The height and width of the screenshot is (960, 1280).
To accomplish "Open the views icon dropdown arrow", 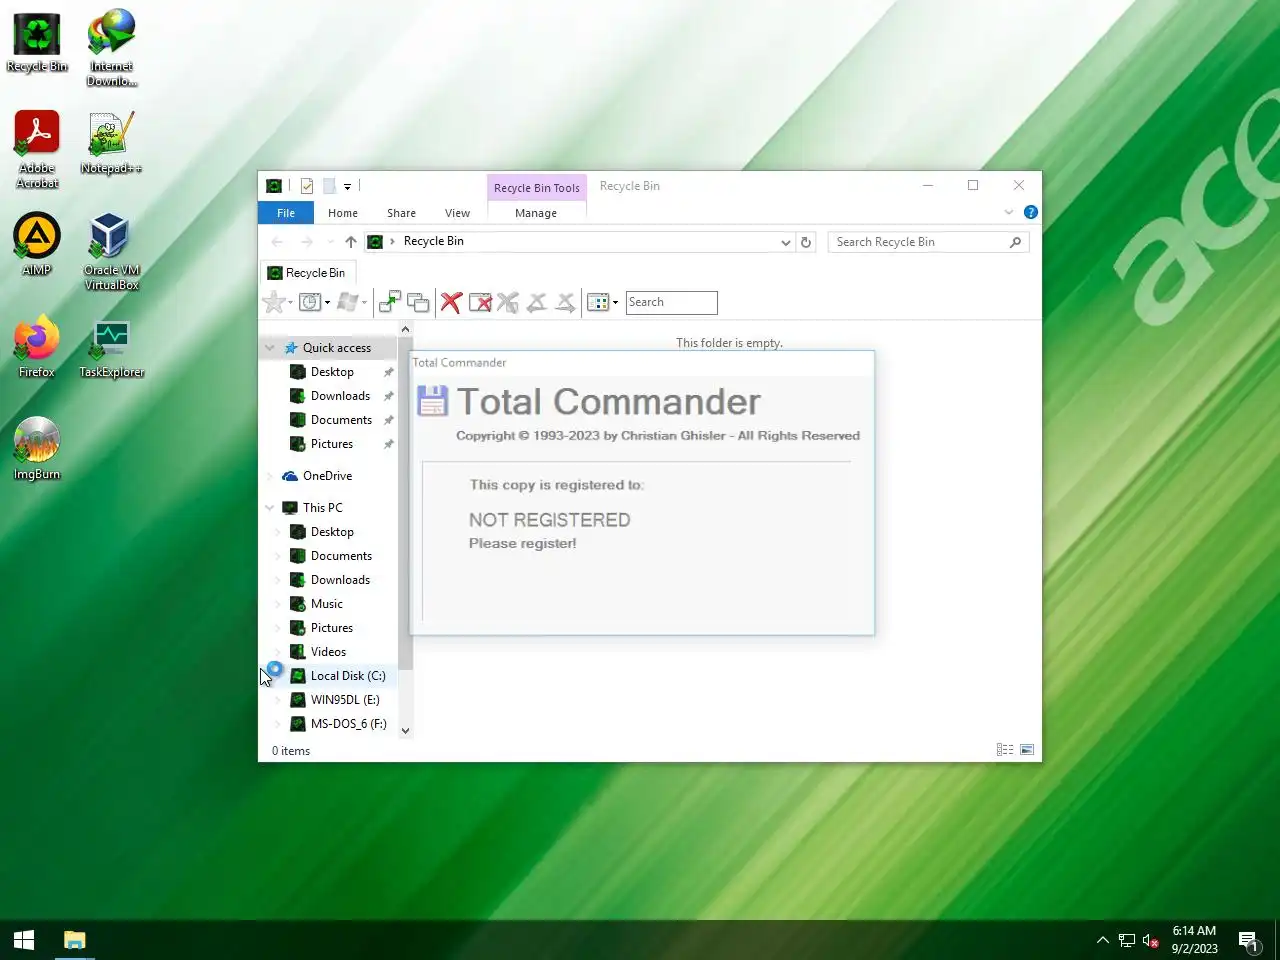I will [x=615, y=302].
